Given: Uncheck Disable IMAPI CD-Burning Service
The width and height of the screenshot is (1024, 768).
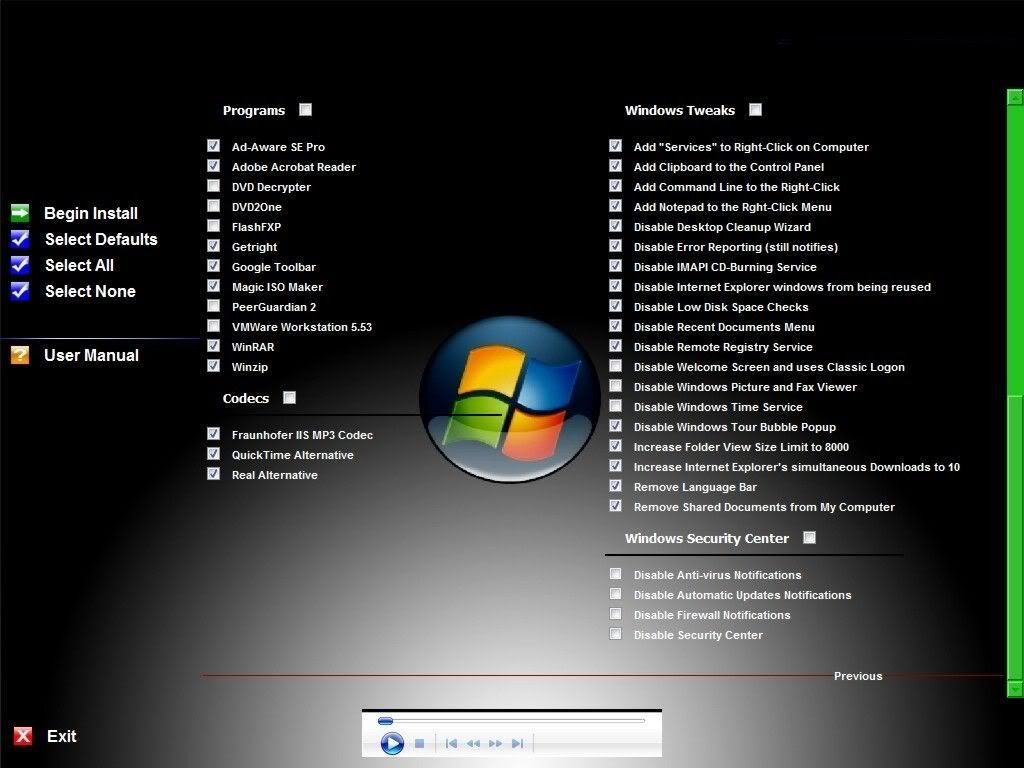Looking at the screenshot, I should tap(615, 266).
